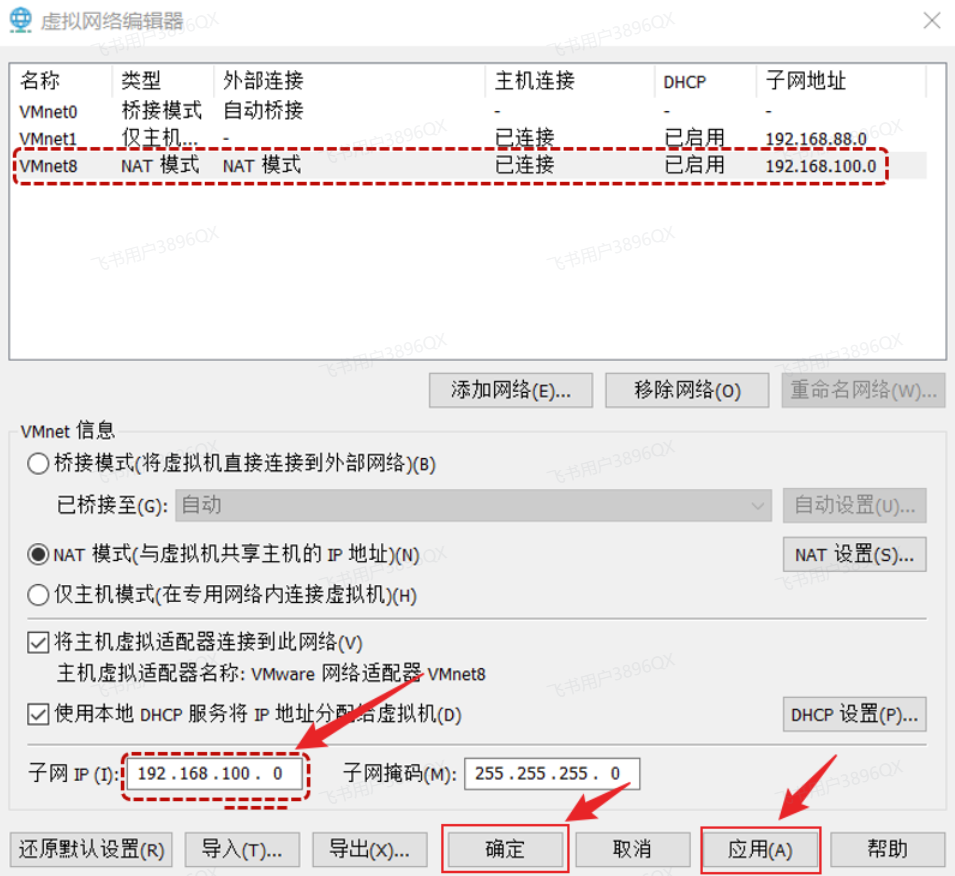Click subnet address 192.168.88.0 cell
The width and height of the screenshot is (955, 876).
click(x=816, y=139)
